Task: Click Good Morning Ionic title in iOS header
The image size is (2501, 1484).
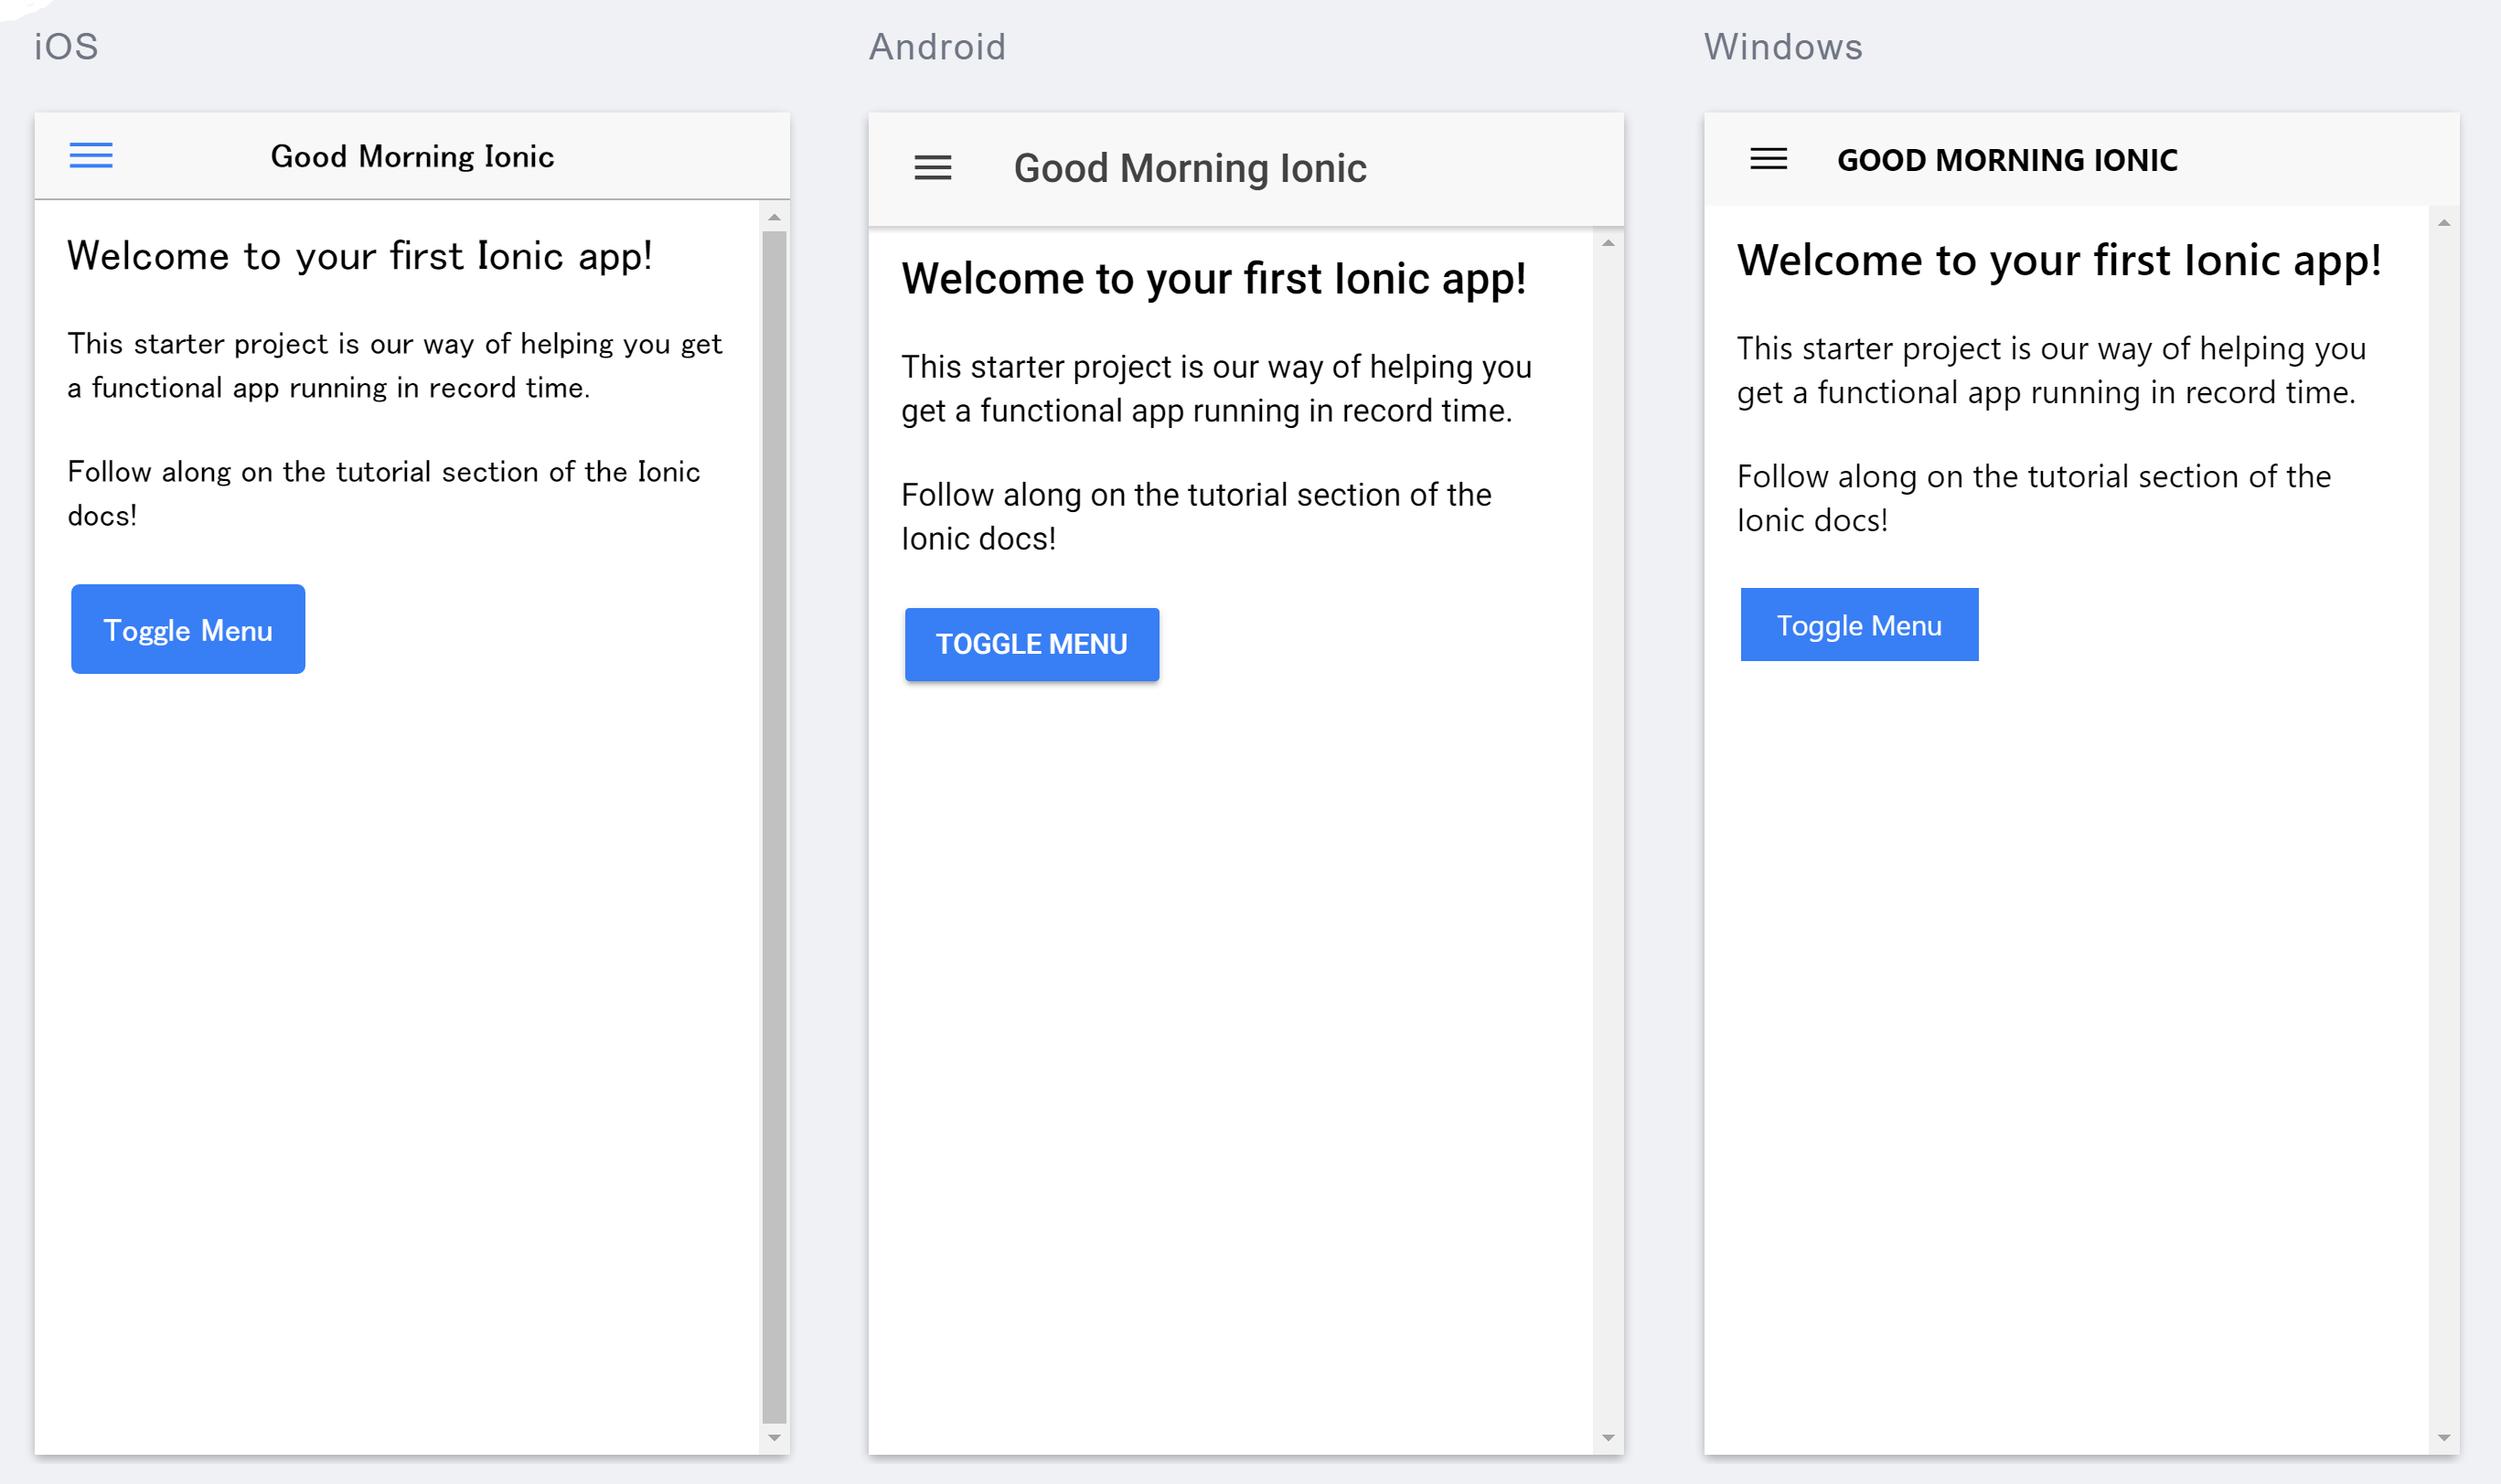Action: [x=412, y=156]
